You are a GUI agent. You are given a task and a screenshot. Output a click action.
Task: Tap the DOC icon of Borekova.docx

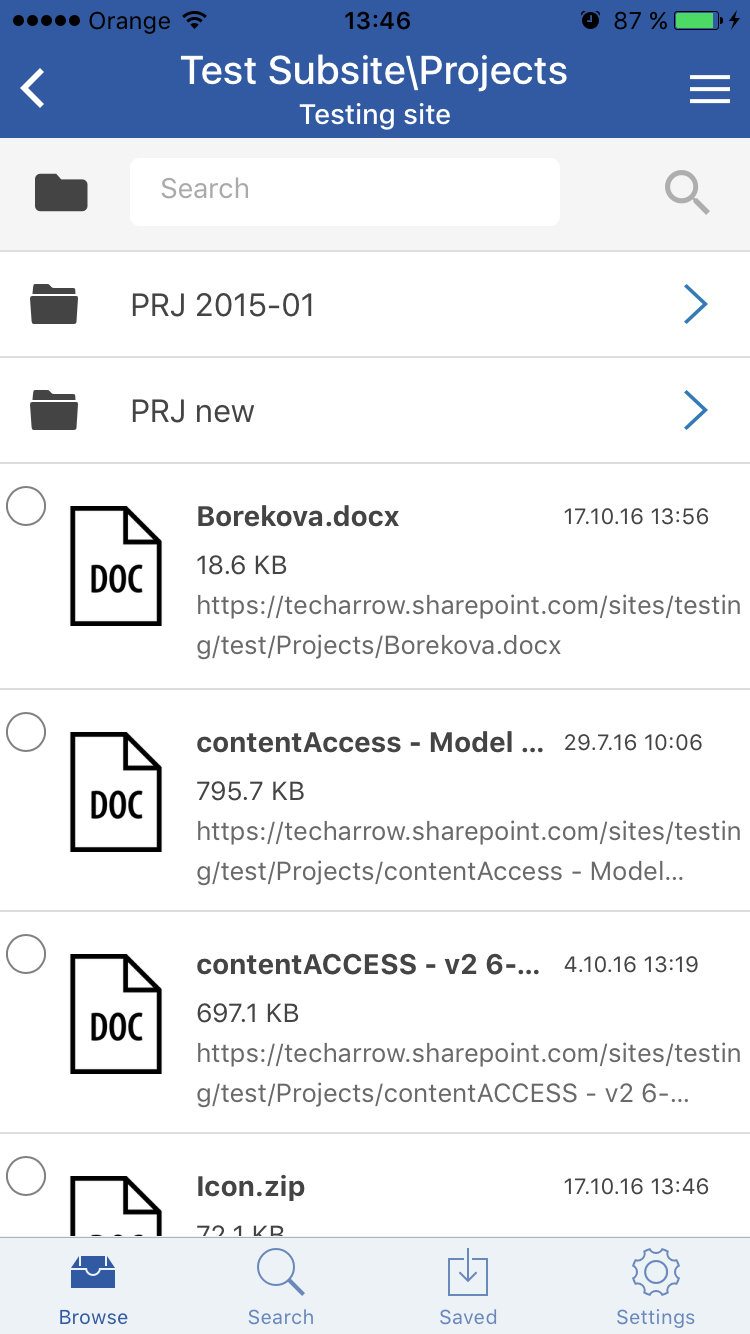pyautogui.click(x=116, y=566)
